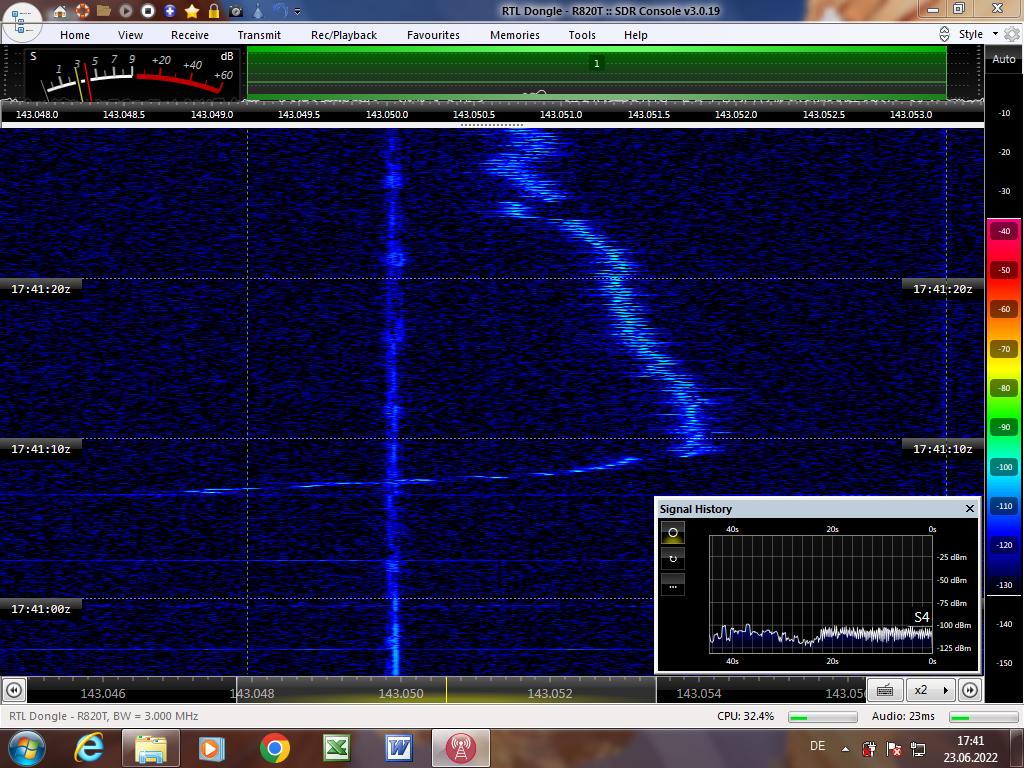Open the media player taskbar icon

[x=212, y=748]
